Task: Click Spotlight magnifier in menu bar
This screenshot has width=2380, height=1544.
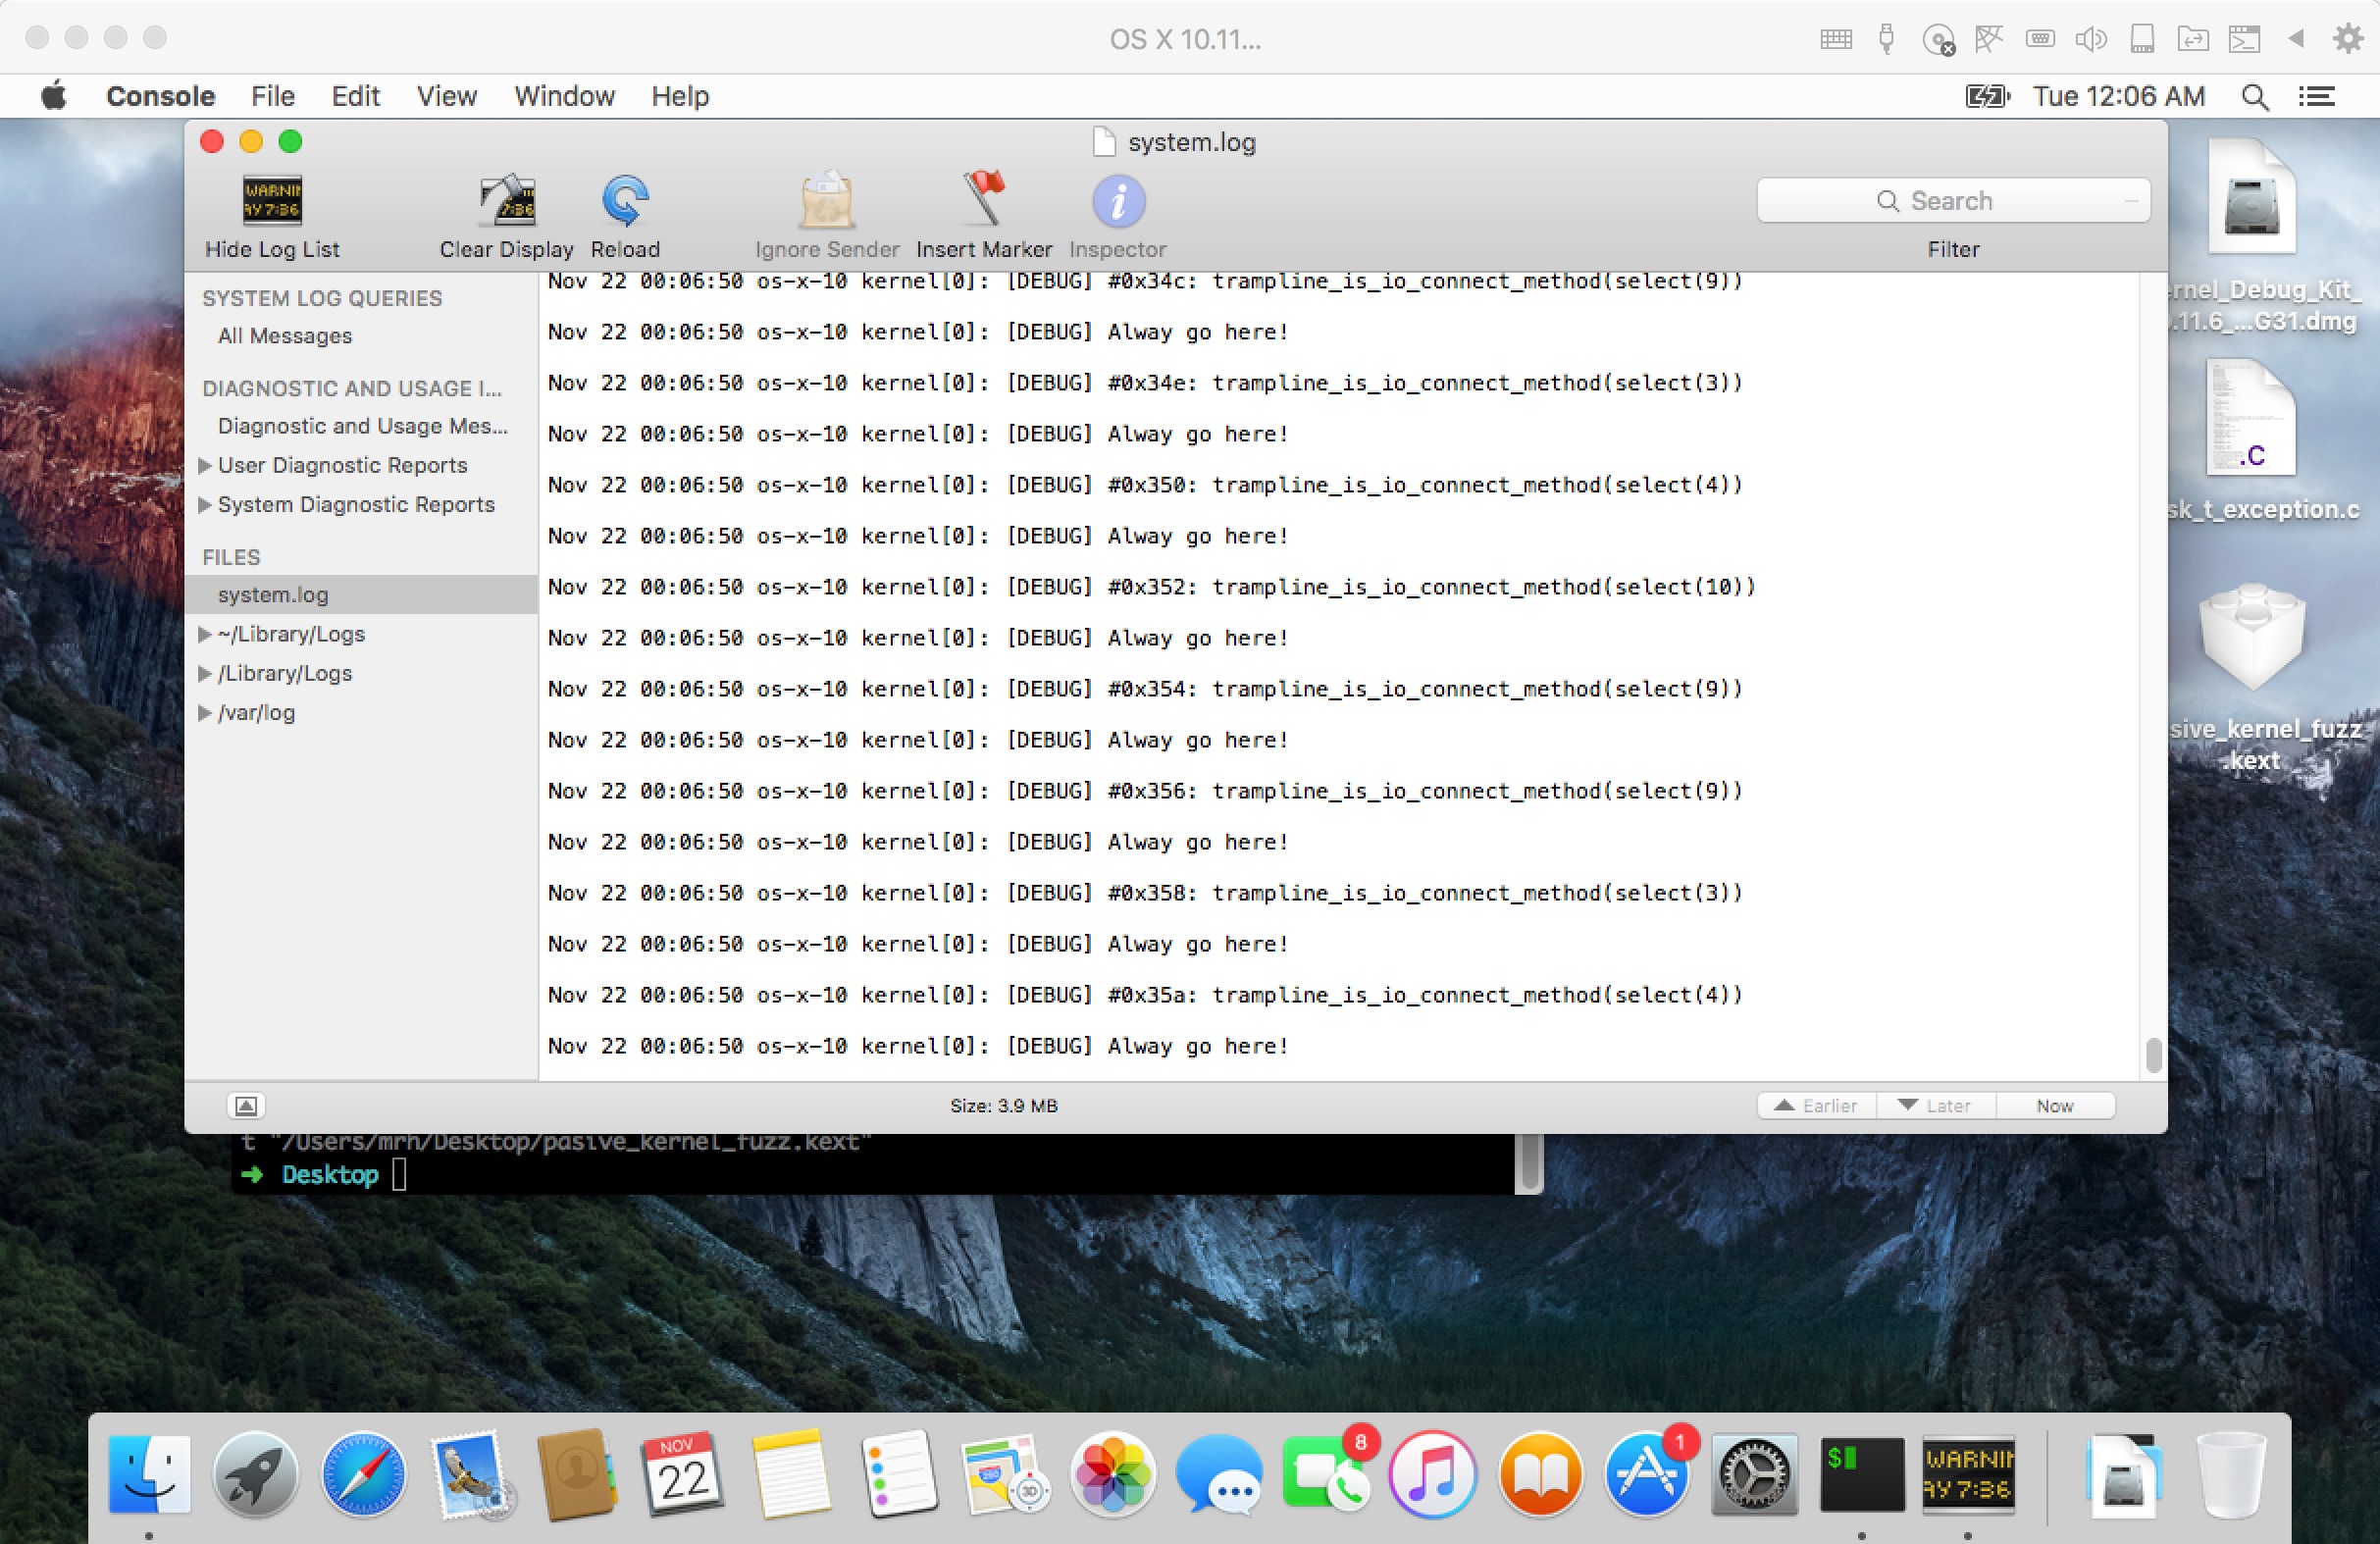Action: click(2254, 96)
